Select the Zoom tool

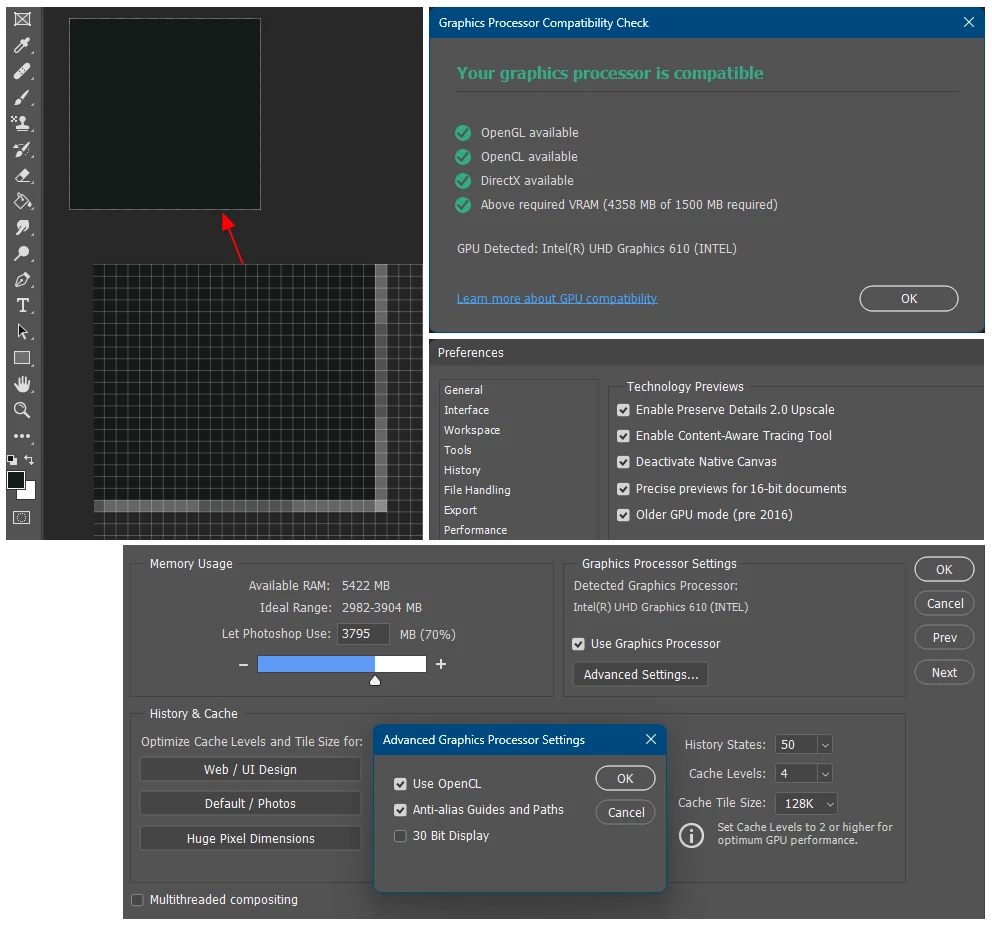coord(22,410)
